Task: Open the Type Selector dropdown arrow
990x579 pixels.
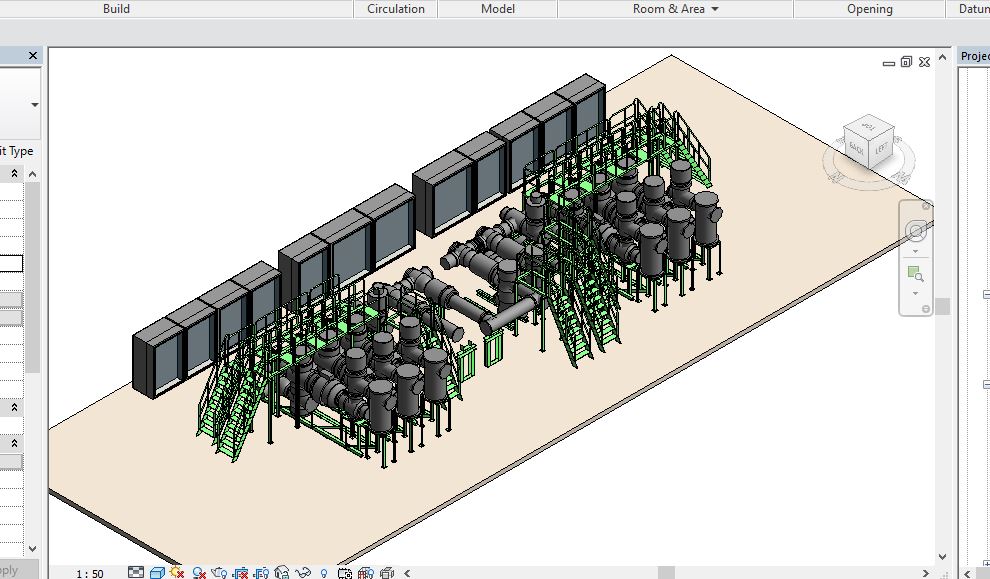Action: point(34,105)
